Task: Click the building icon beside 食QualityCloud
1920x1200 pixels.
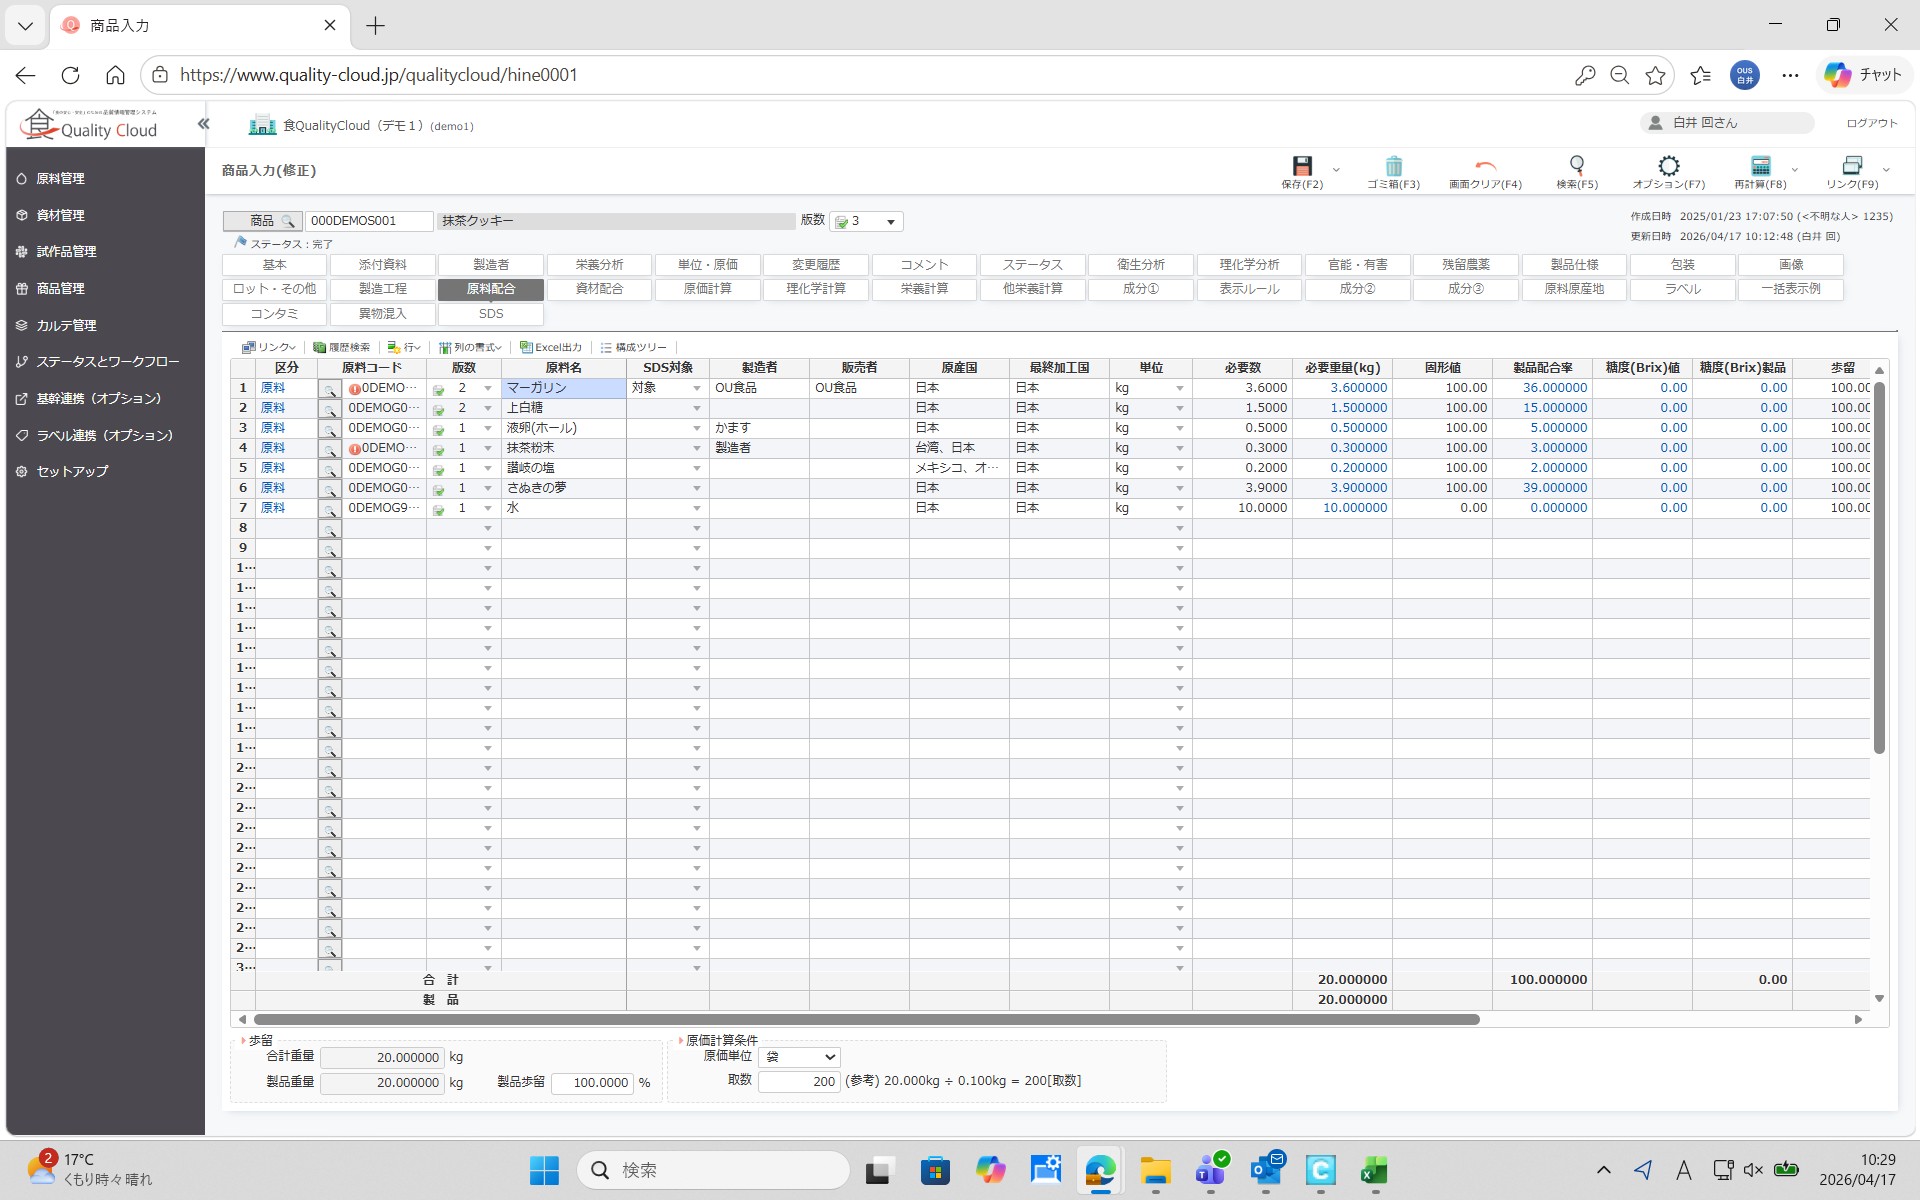Action: point(262,125)
